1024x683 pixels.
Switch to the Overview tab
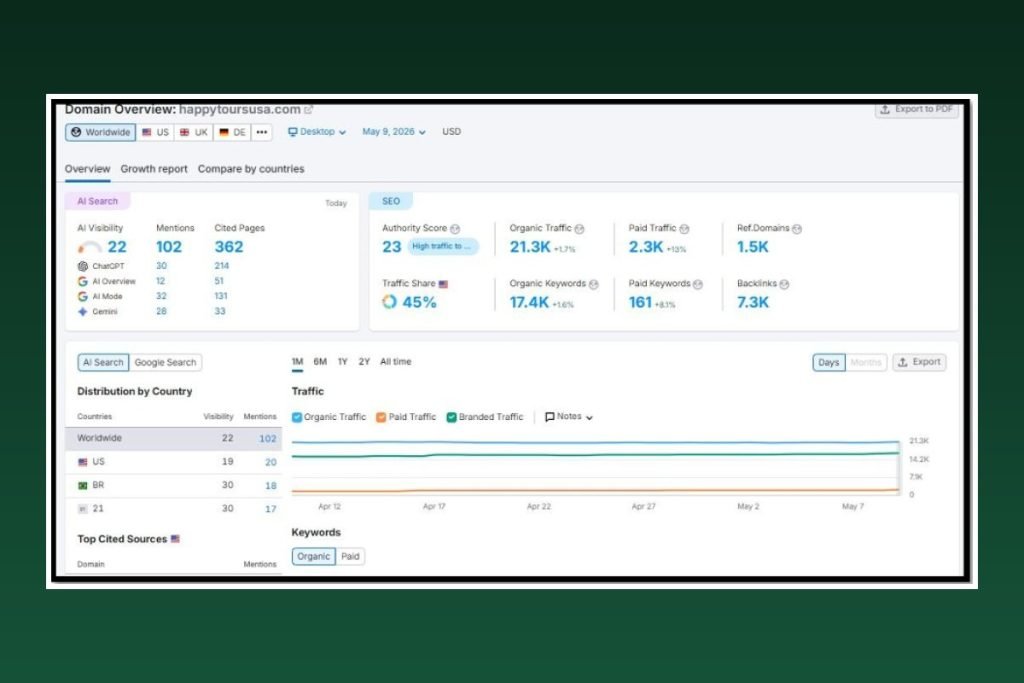pyautogui.click(x=88, y=169)
